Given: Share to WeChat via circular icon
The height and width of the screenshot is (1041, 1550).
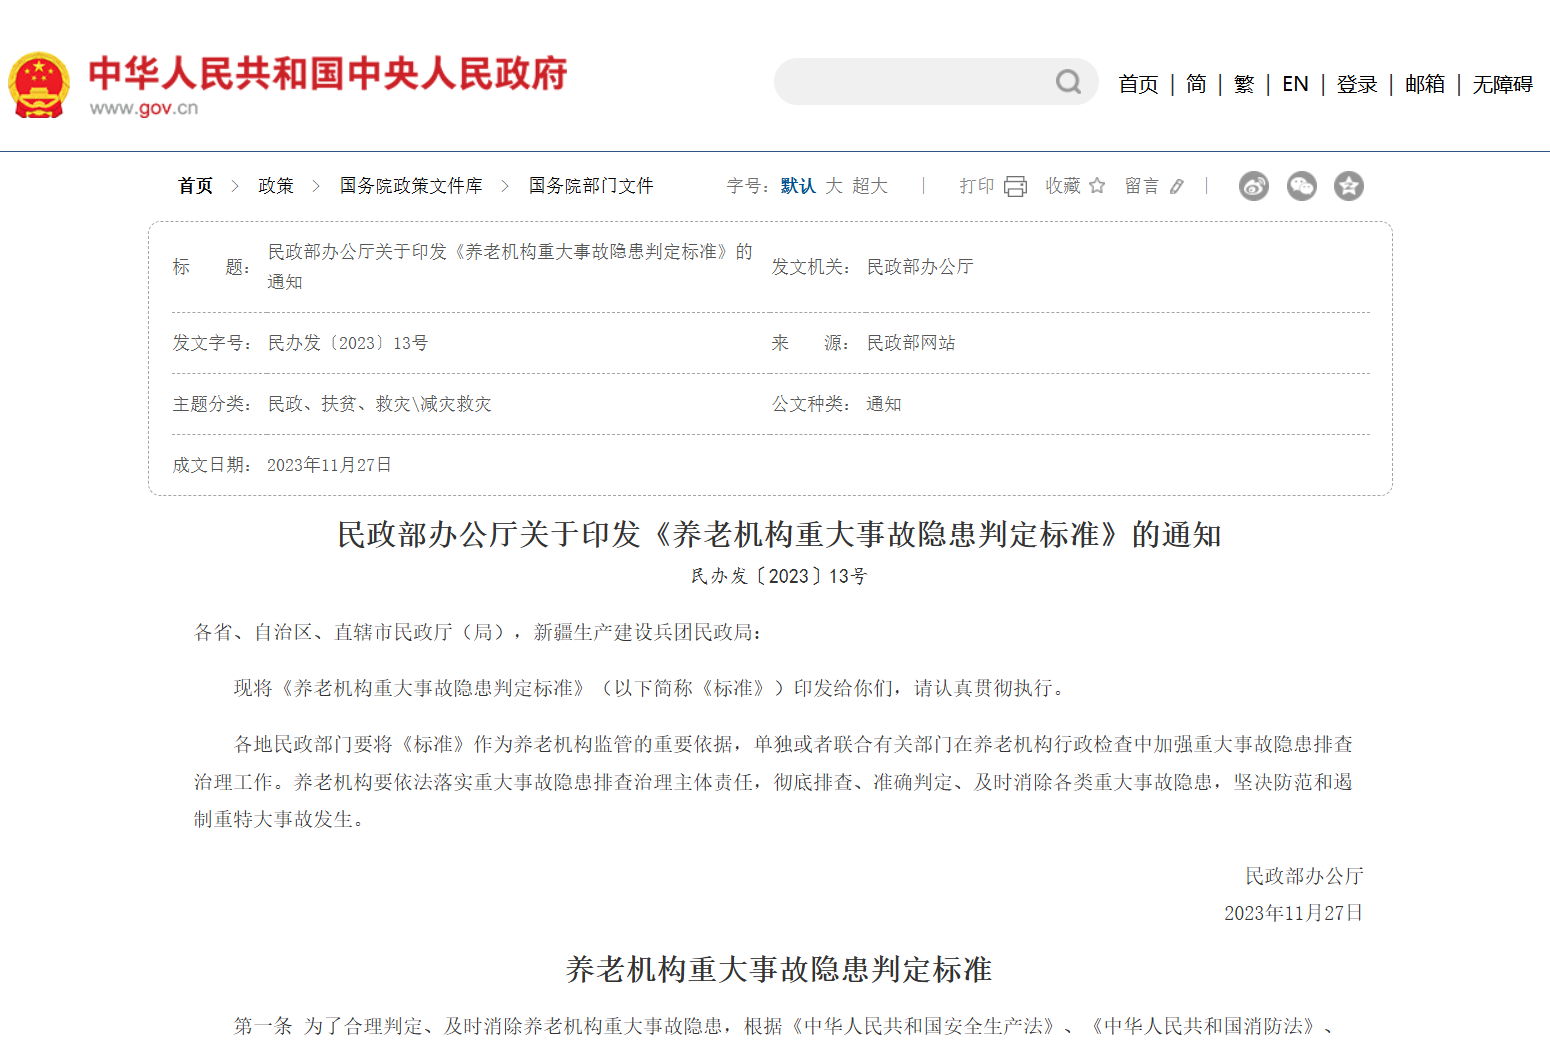Looking at the screenshot, I should 1301,186.
